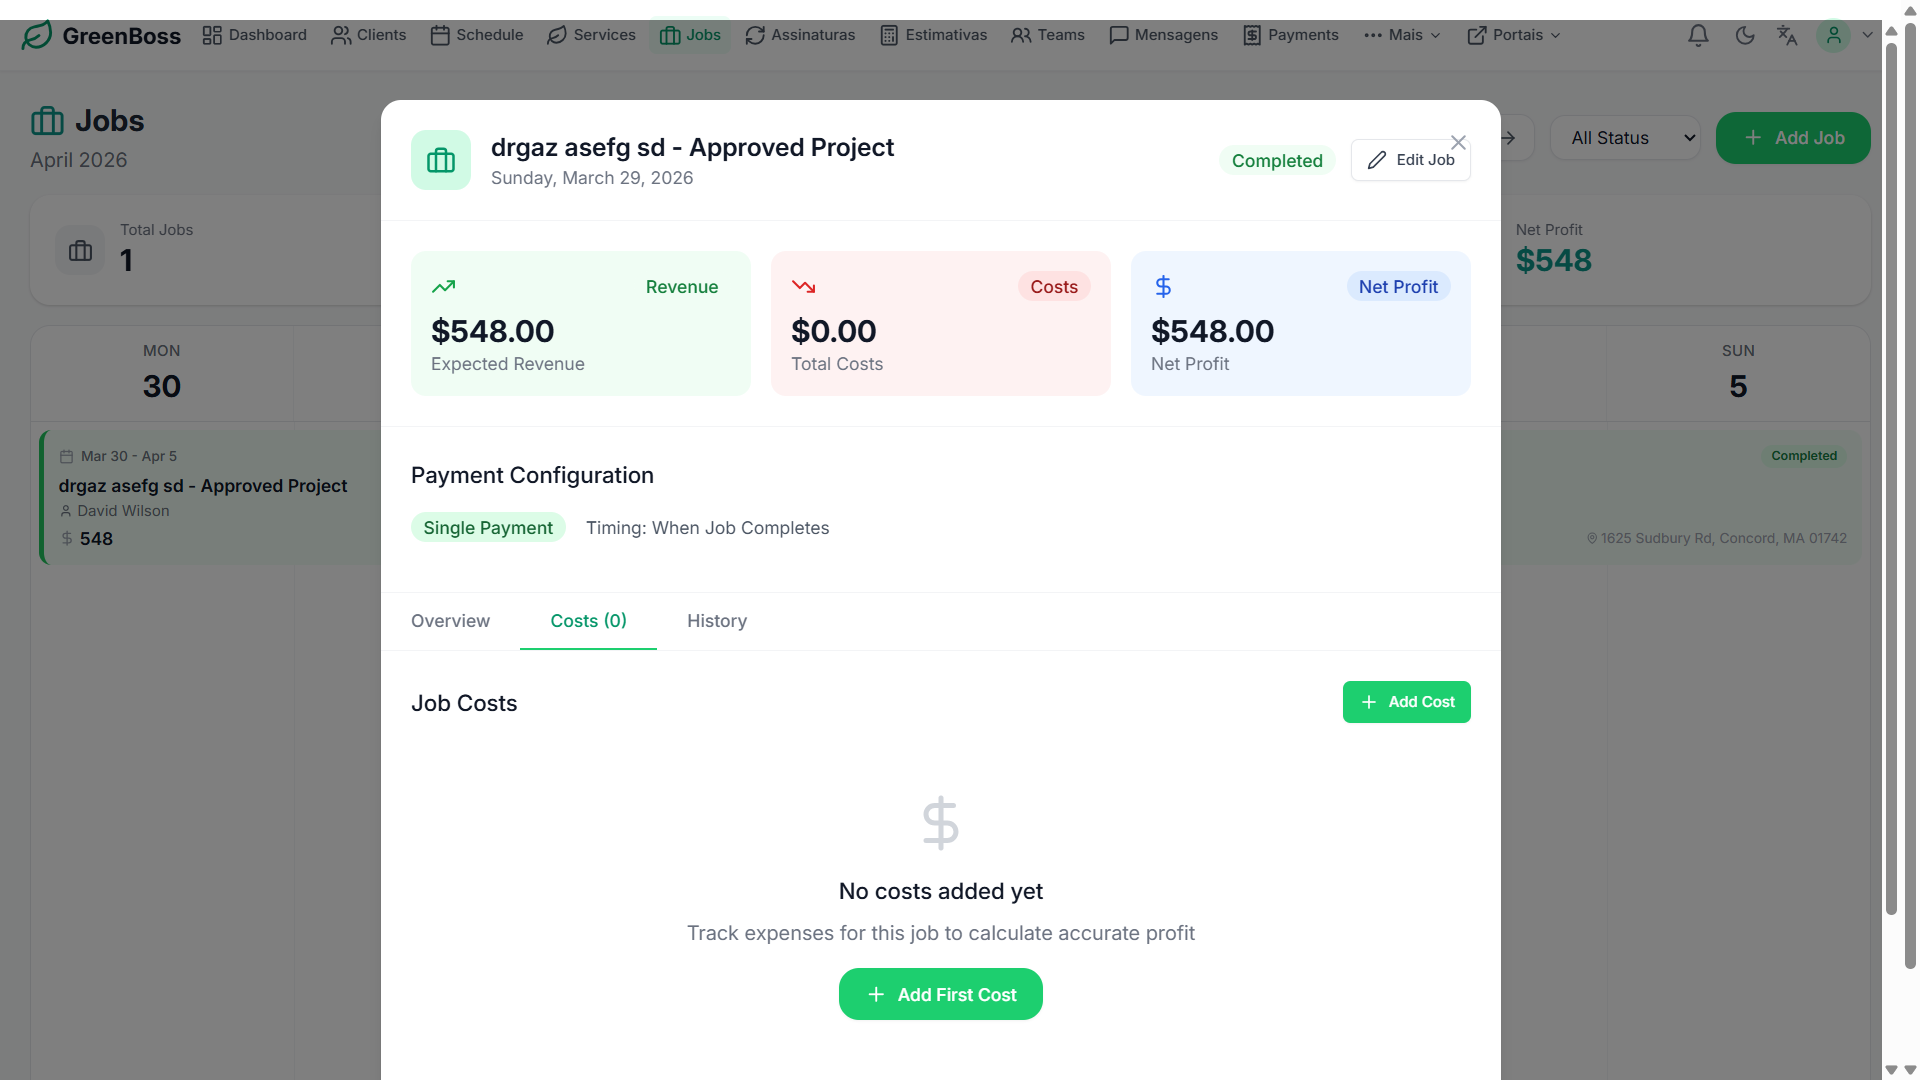This screenshot has height=1080, width=1920.
Task: Expand the Mais menu
Action: 1402,35
